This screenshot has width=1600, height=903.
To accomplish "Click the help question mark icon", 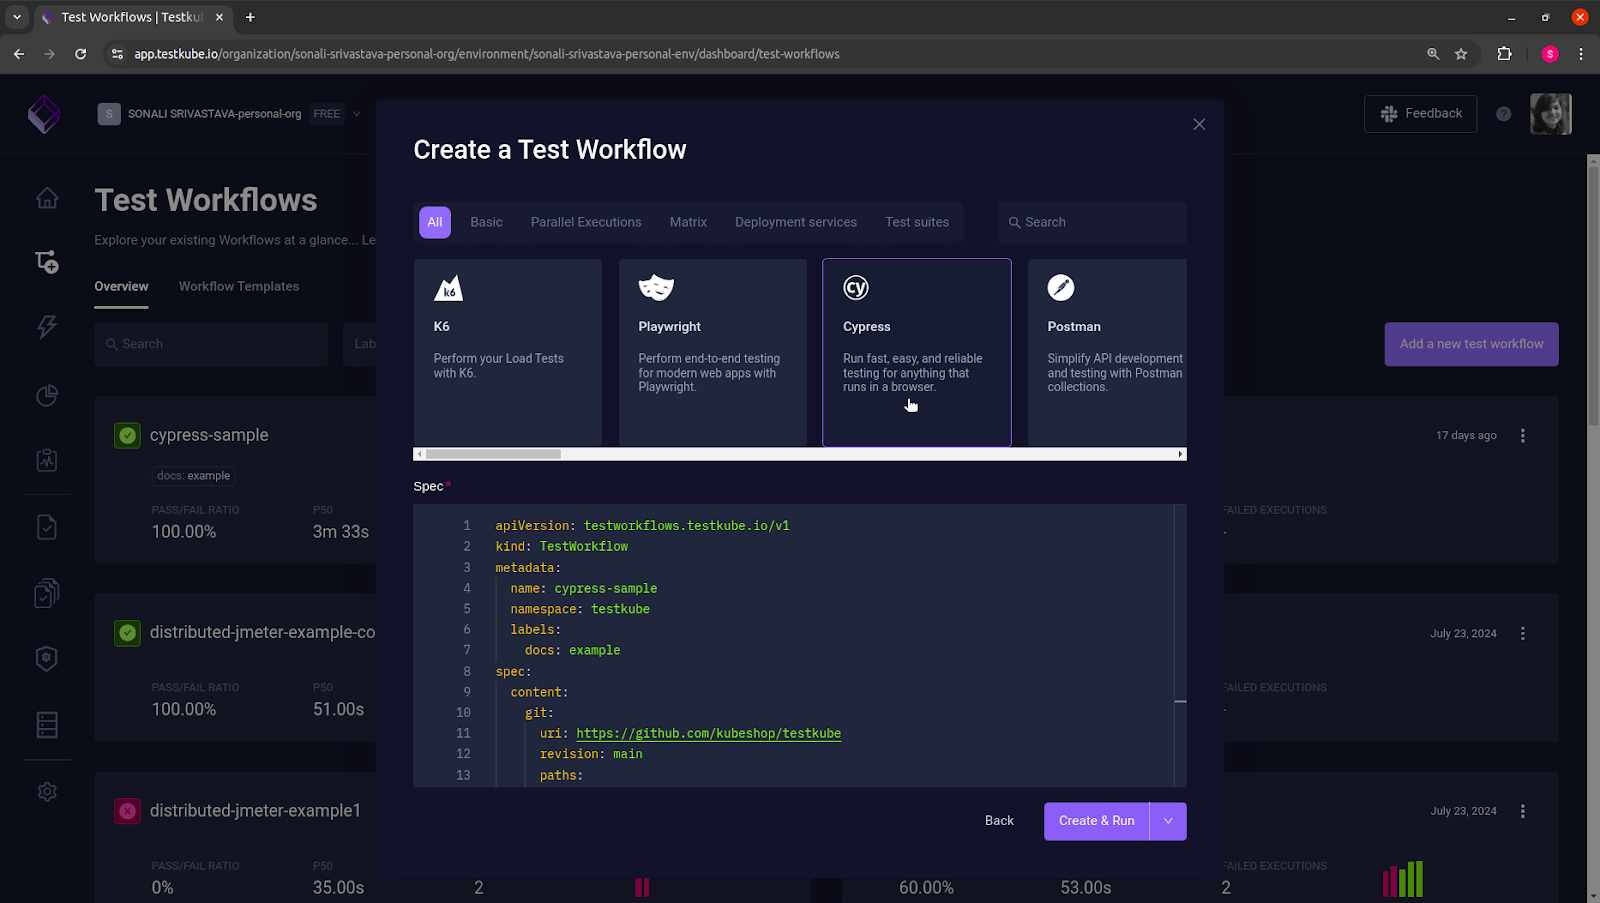I will point(1503,114).
